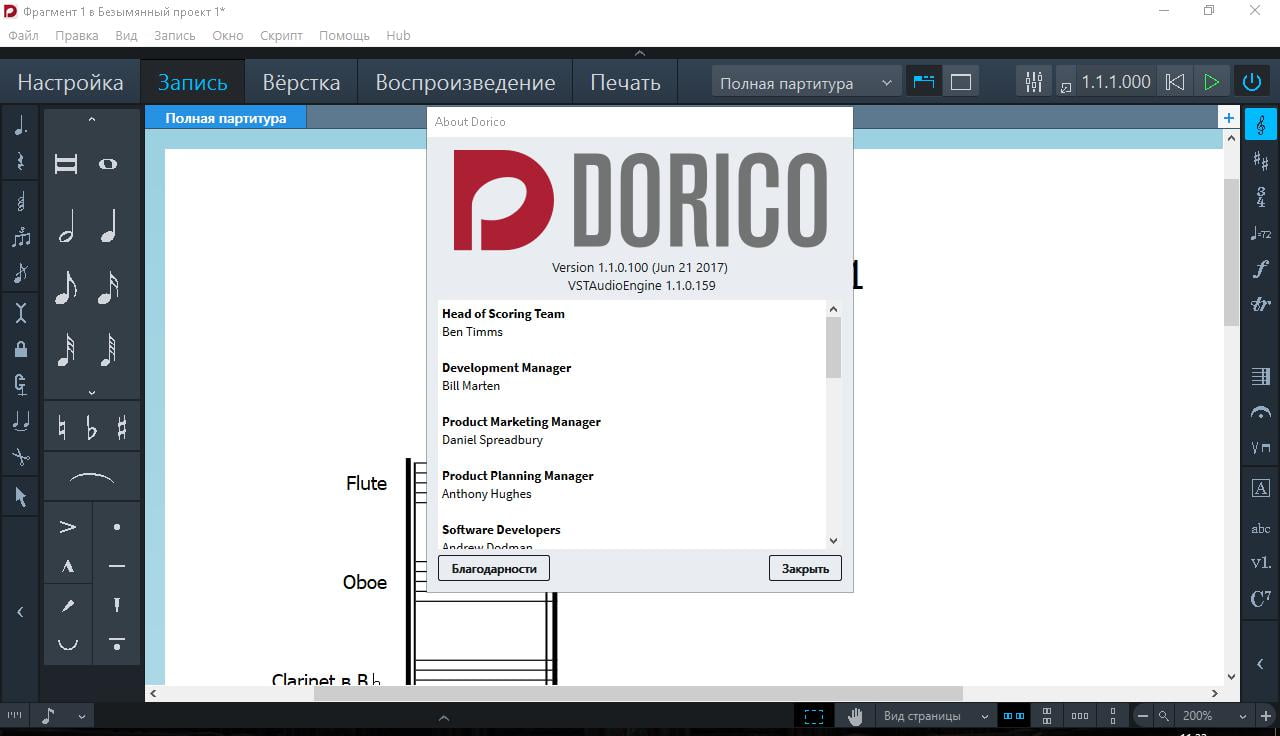1280x736 pixels.
Task: Open the Dynamics panel
Action: (x=1261, y=269)
